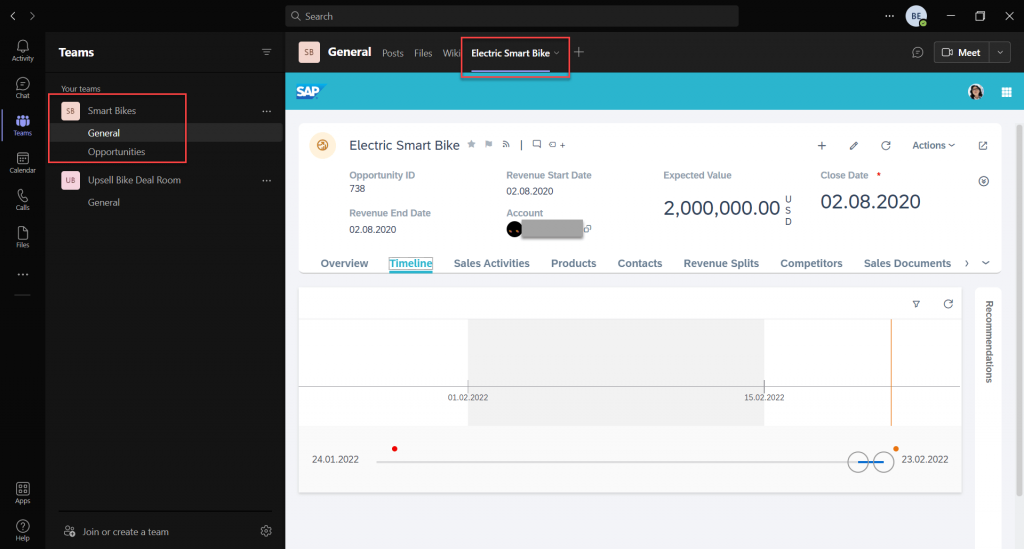Open the Actions dropdown menu
The height and width of the screenshot is (549, 1024).
pos(933,146)
